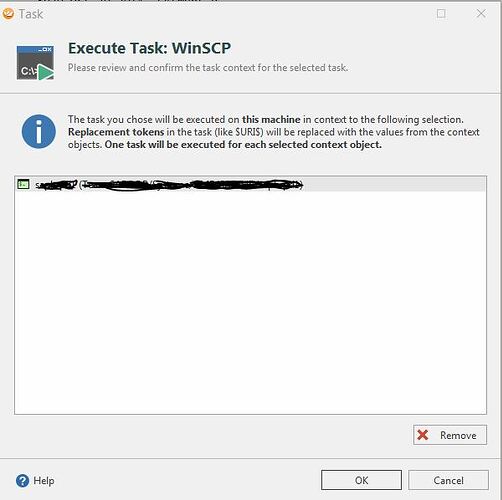This screenshot has height=500, width=502.
Task: Click the bold "One task will be executed" sentence
Action: (243, 145)
